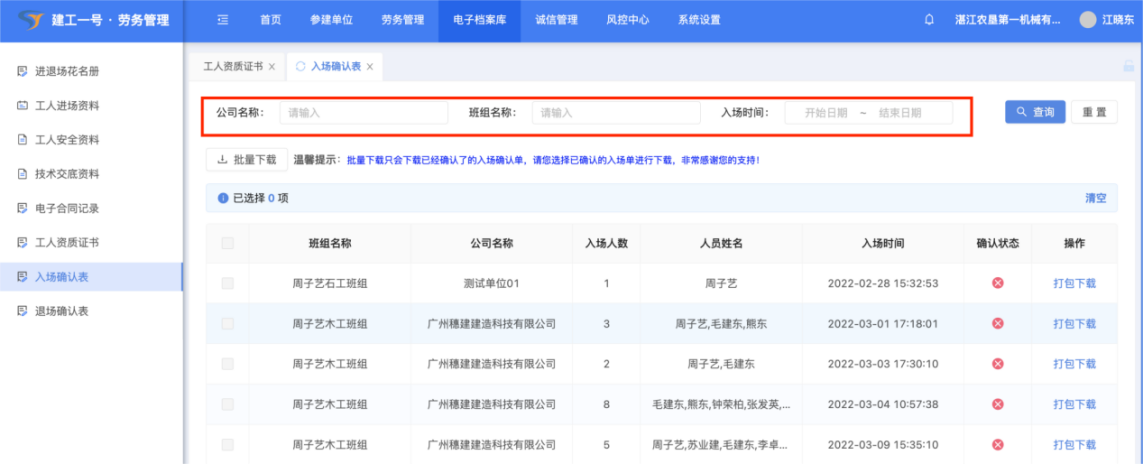Click the 查询 search button
This screenshot has width=1143, height=464.
(x=1035, y=112)
